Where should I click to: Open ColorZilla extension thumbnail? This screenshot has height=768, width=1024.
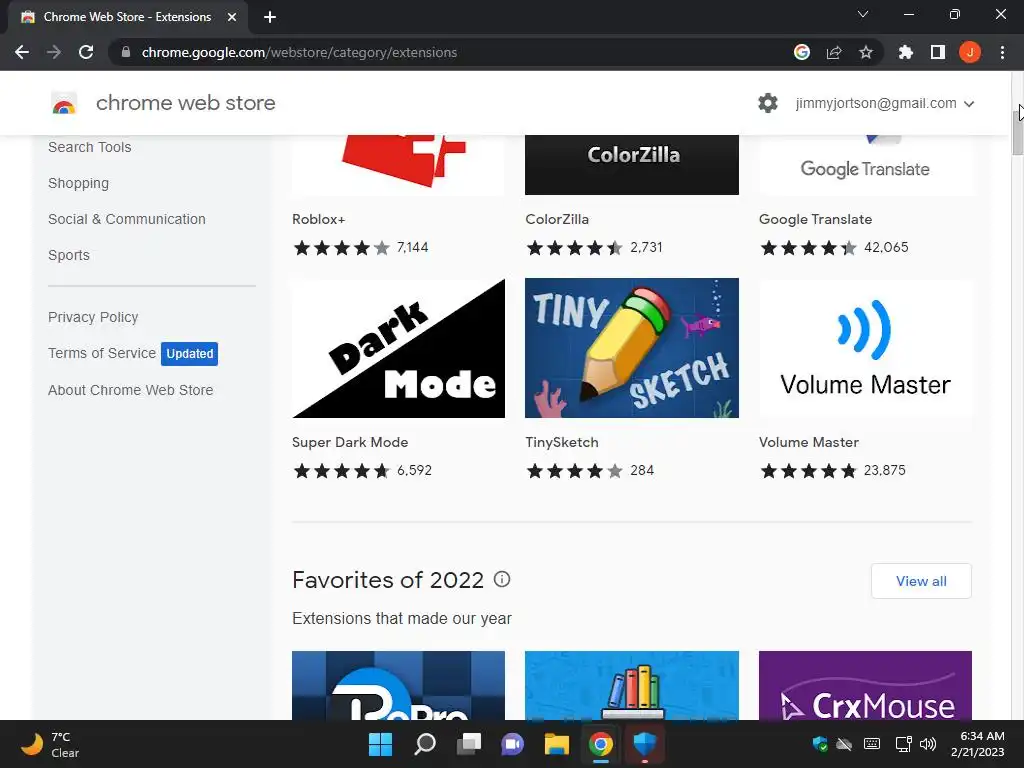632,165
